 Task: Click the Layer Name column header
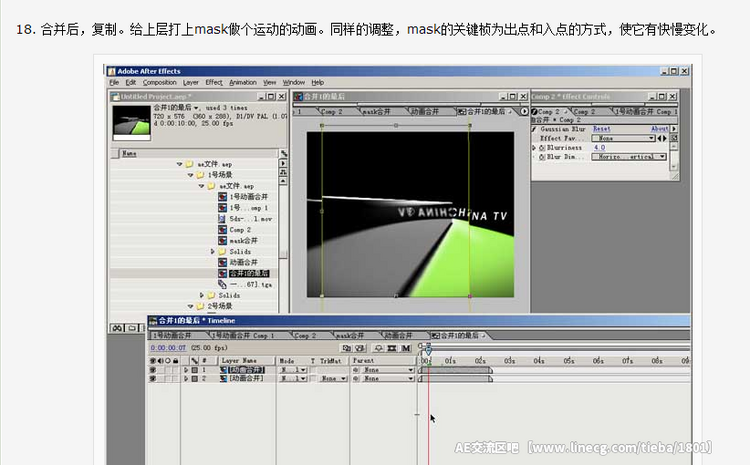[x=246, y=361]
